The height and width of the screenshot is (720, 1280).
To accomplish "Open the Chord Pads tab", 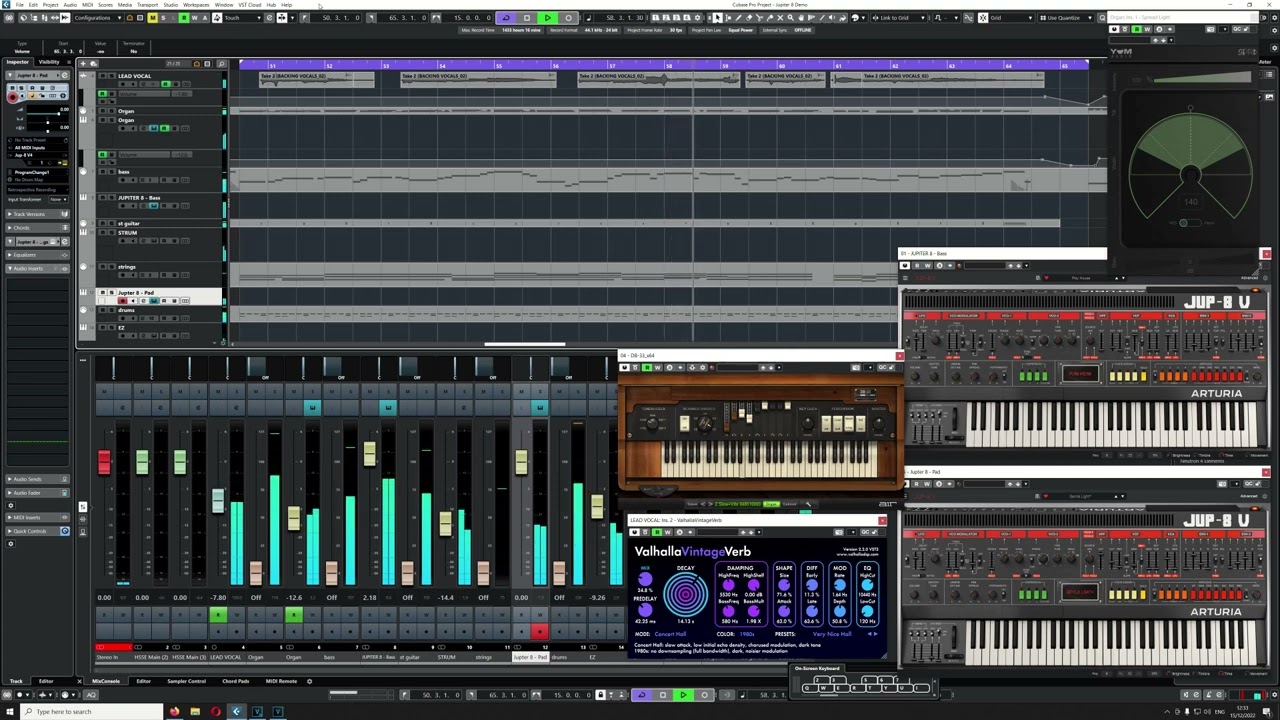I will (236, 681).
